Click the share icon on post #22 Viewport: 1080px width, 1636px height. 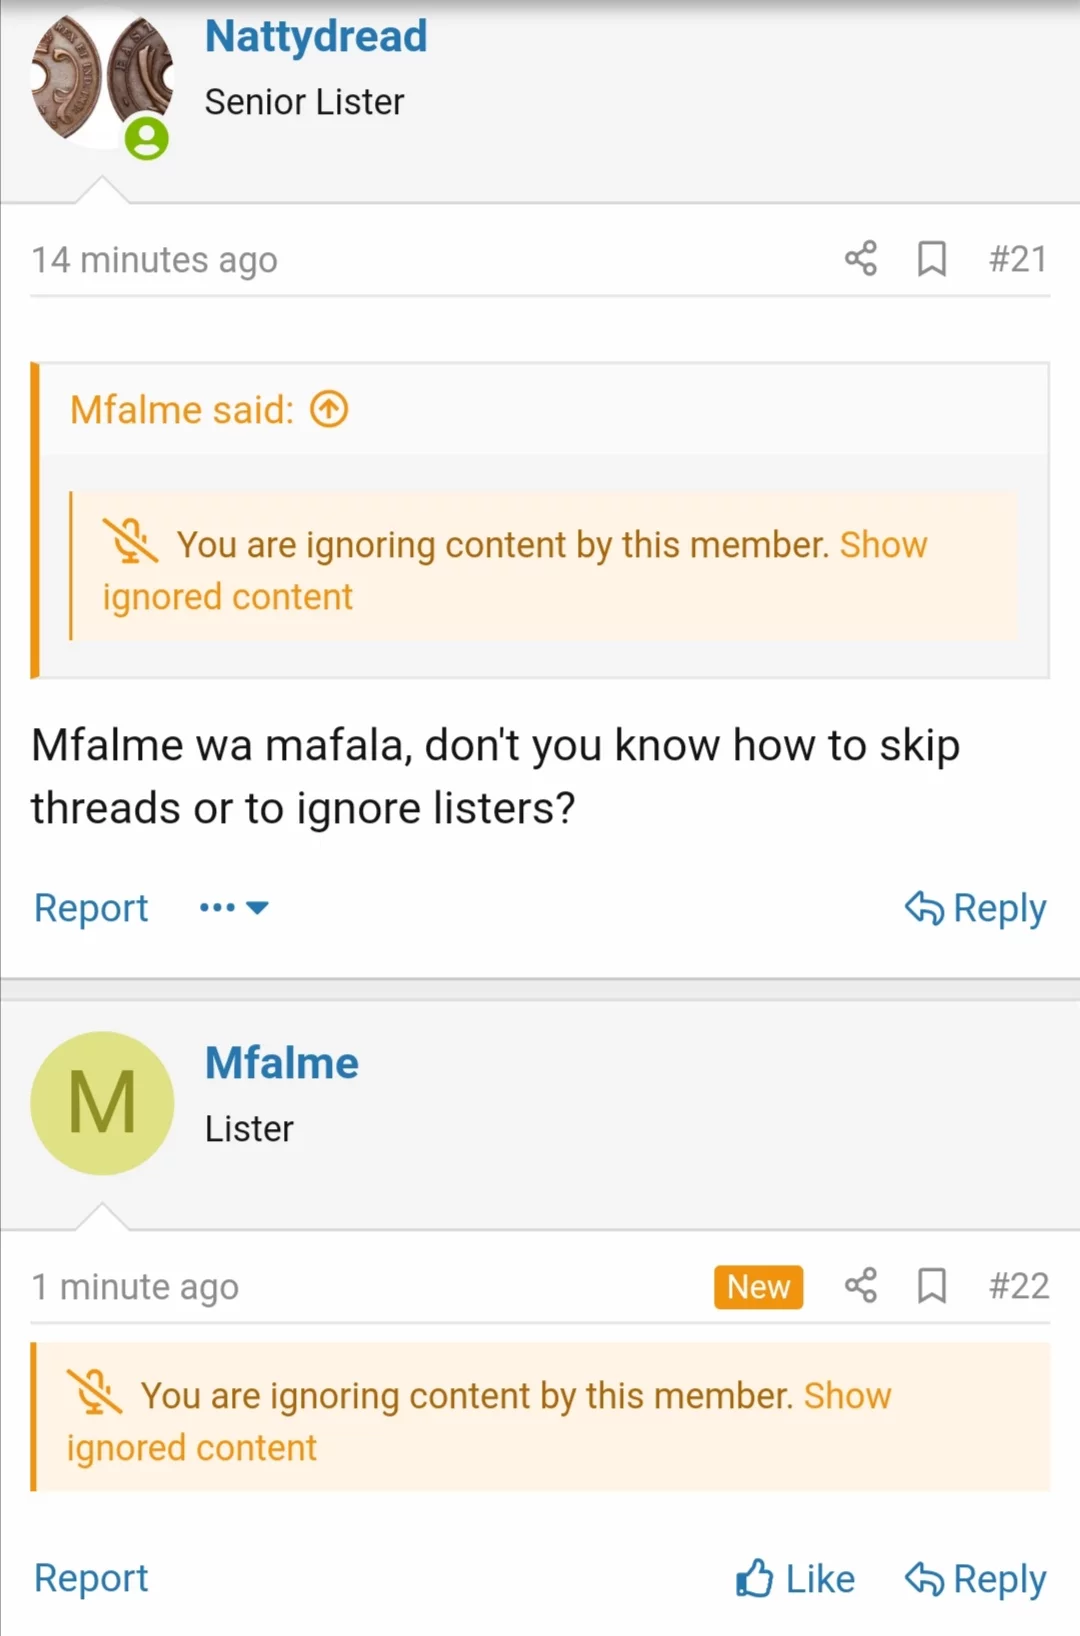point(860,1286)
